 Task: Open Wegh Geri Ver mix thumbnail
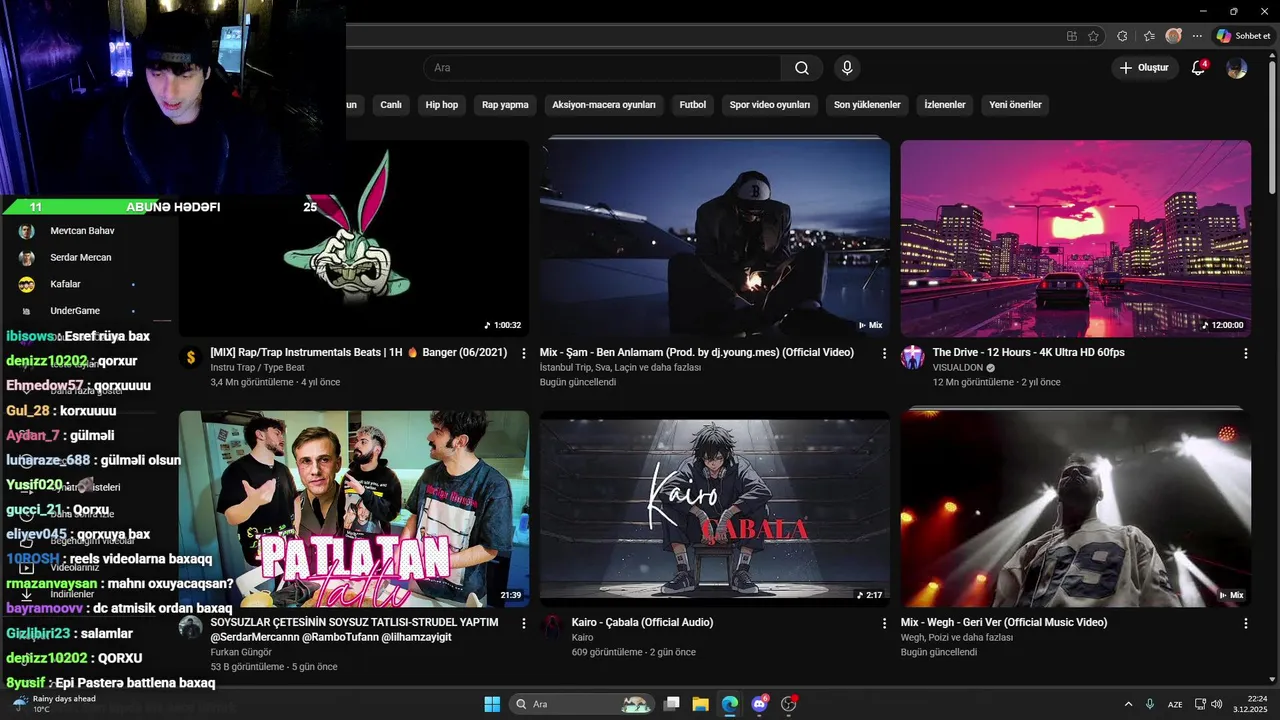tap(1075, 508)
